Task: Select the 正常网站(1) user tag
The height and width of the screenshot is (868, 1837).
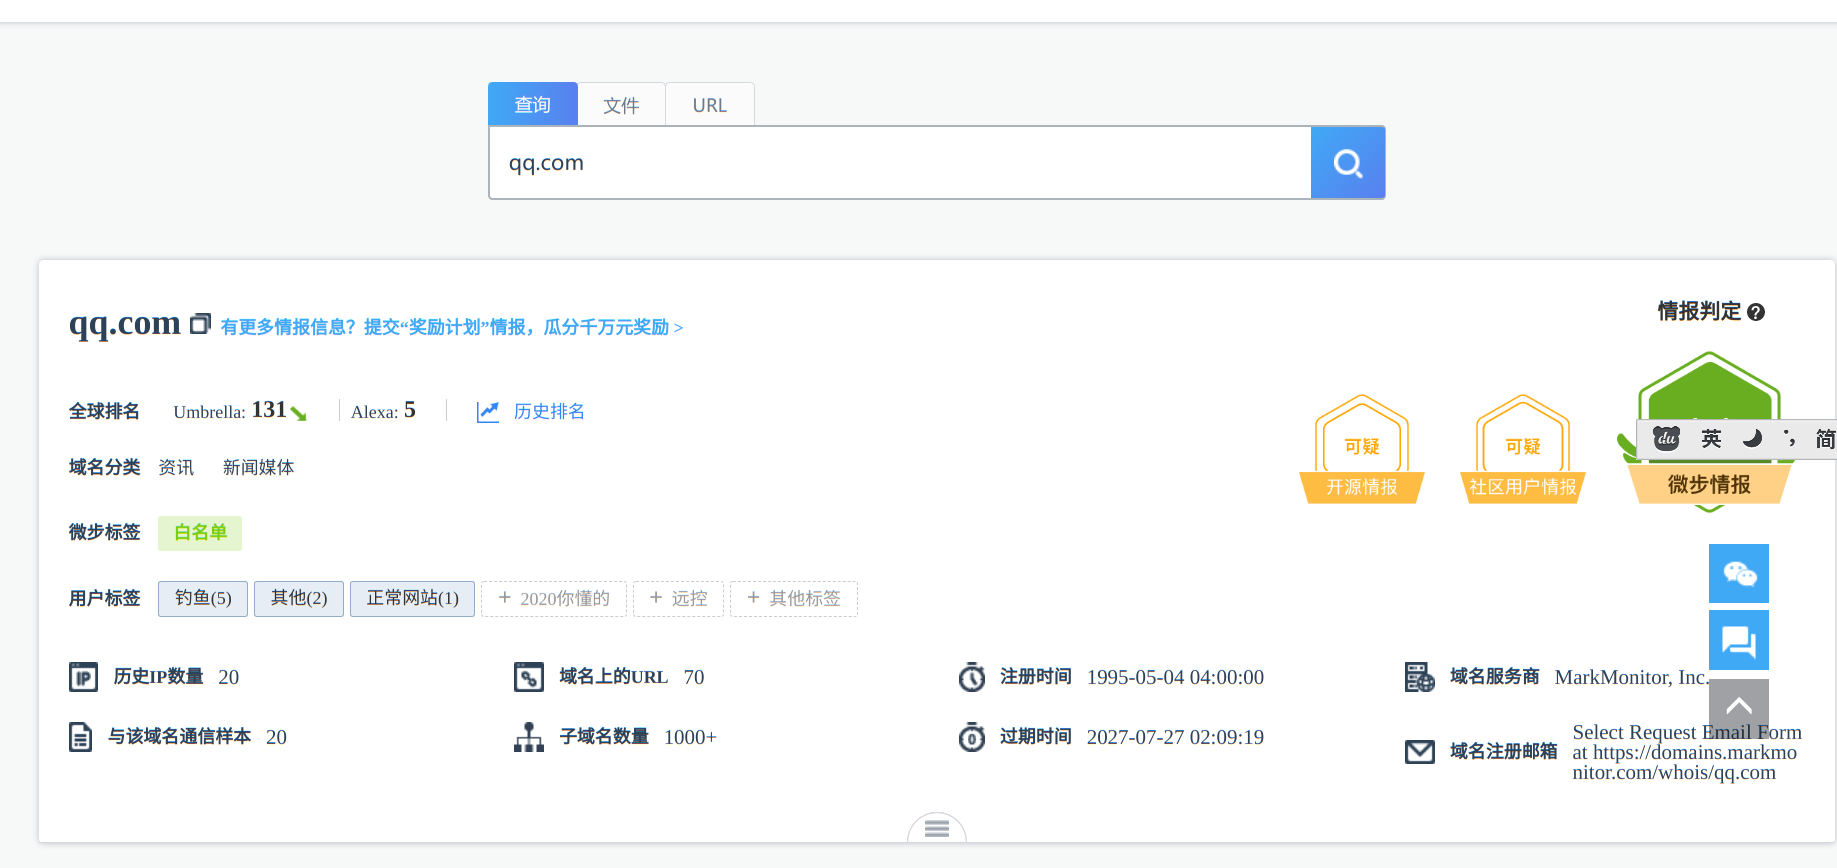Action: [412, 598]
